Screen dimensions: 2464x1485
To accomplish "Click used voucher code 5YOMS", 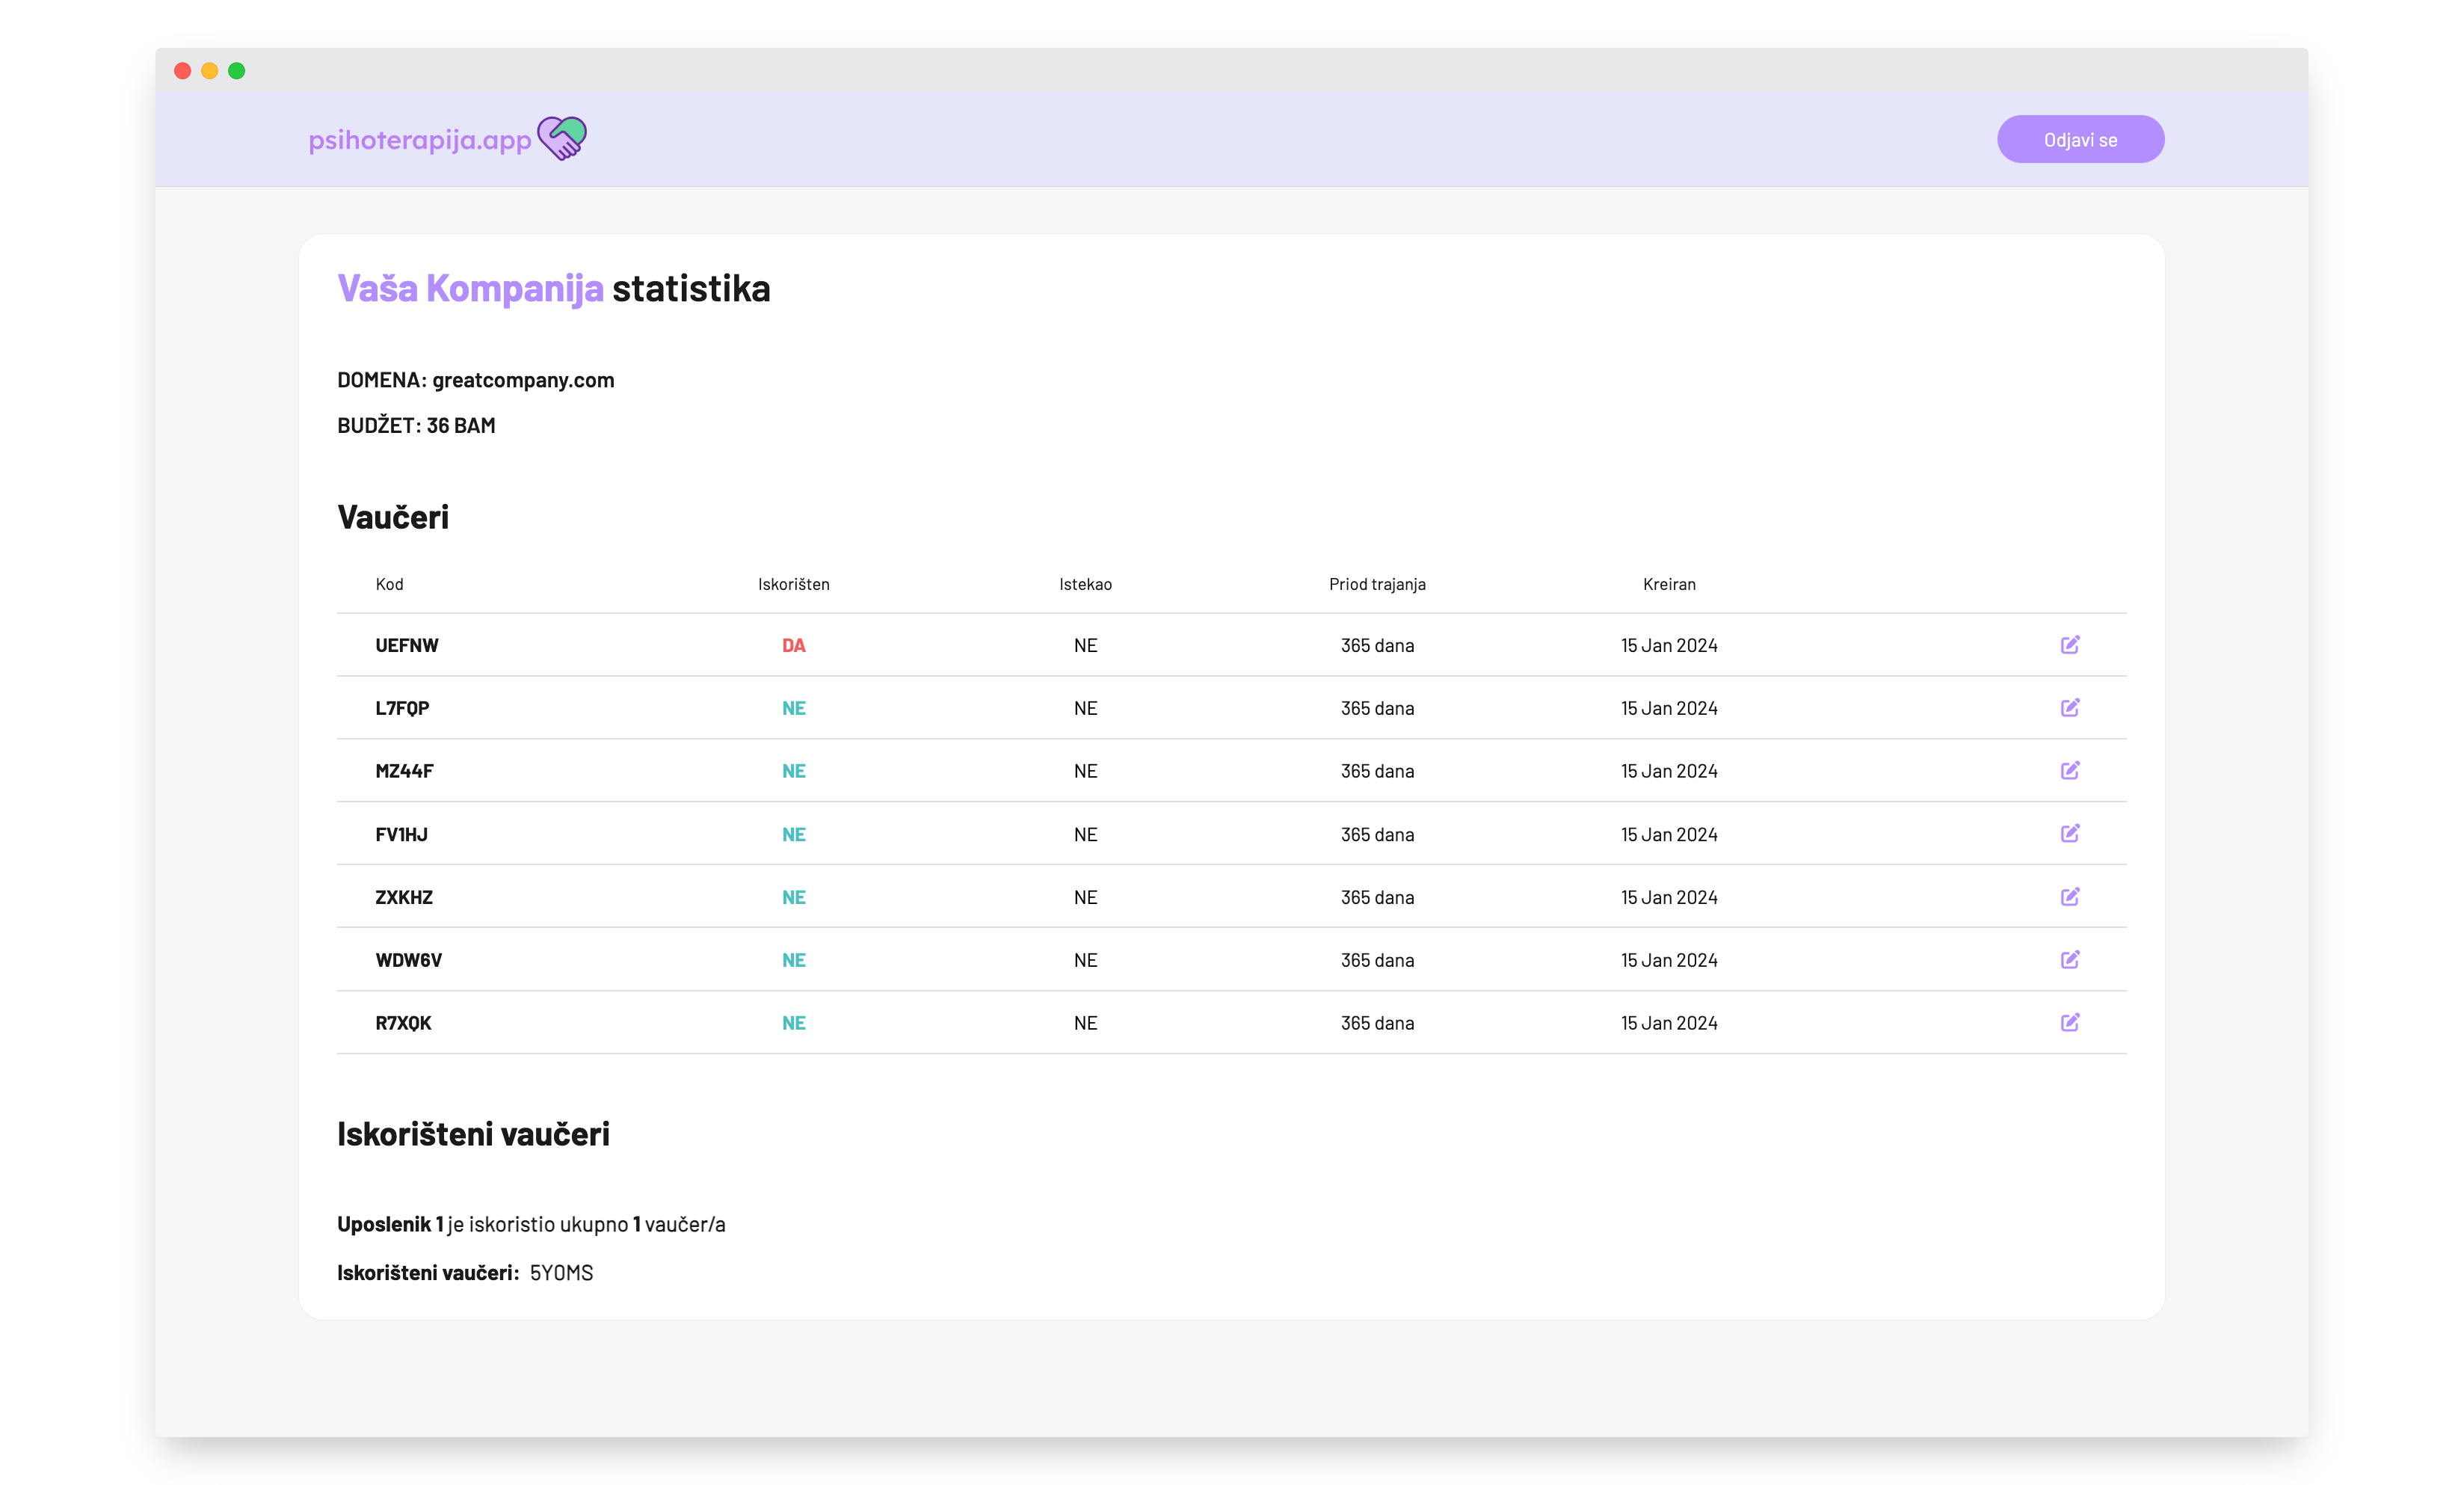I will click(561, 1273).
